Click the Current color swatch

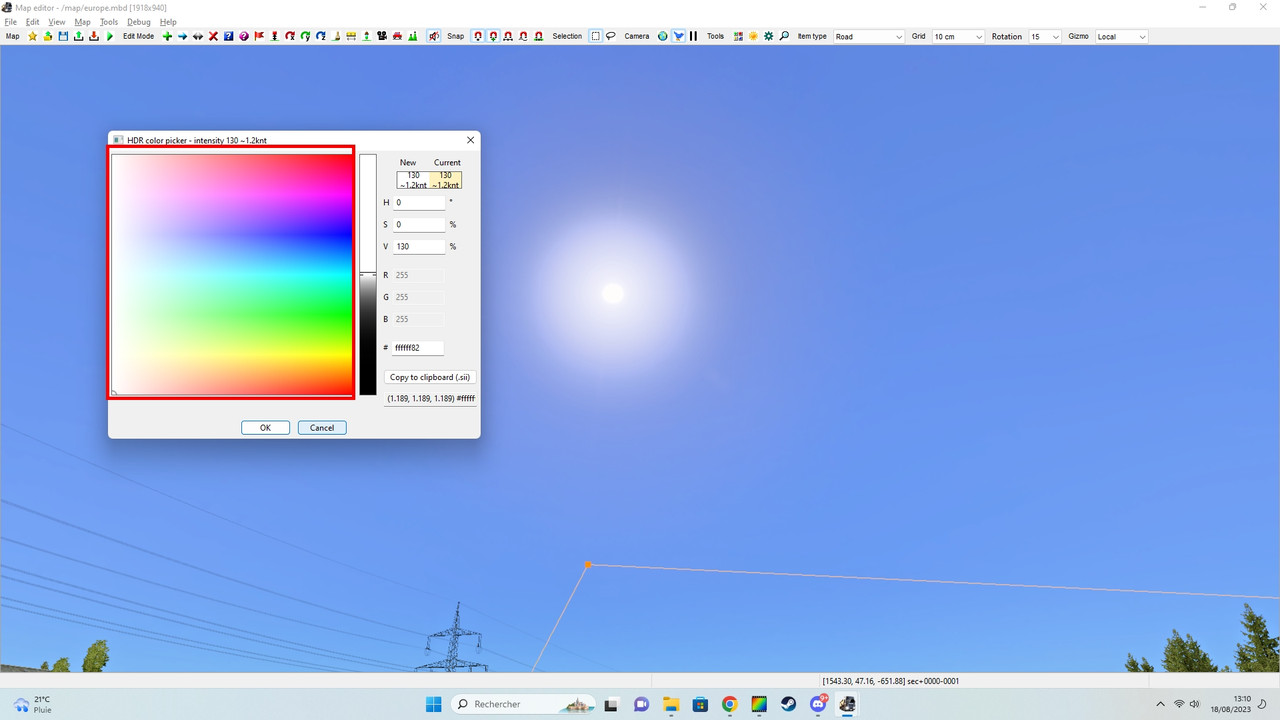pyautogui.click(x=446, y=180)
